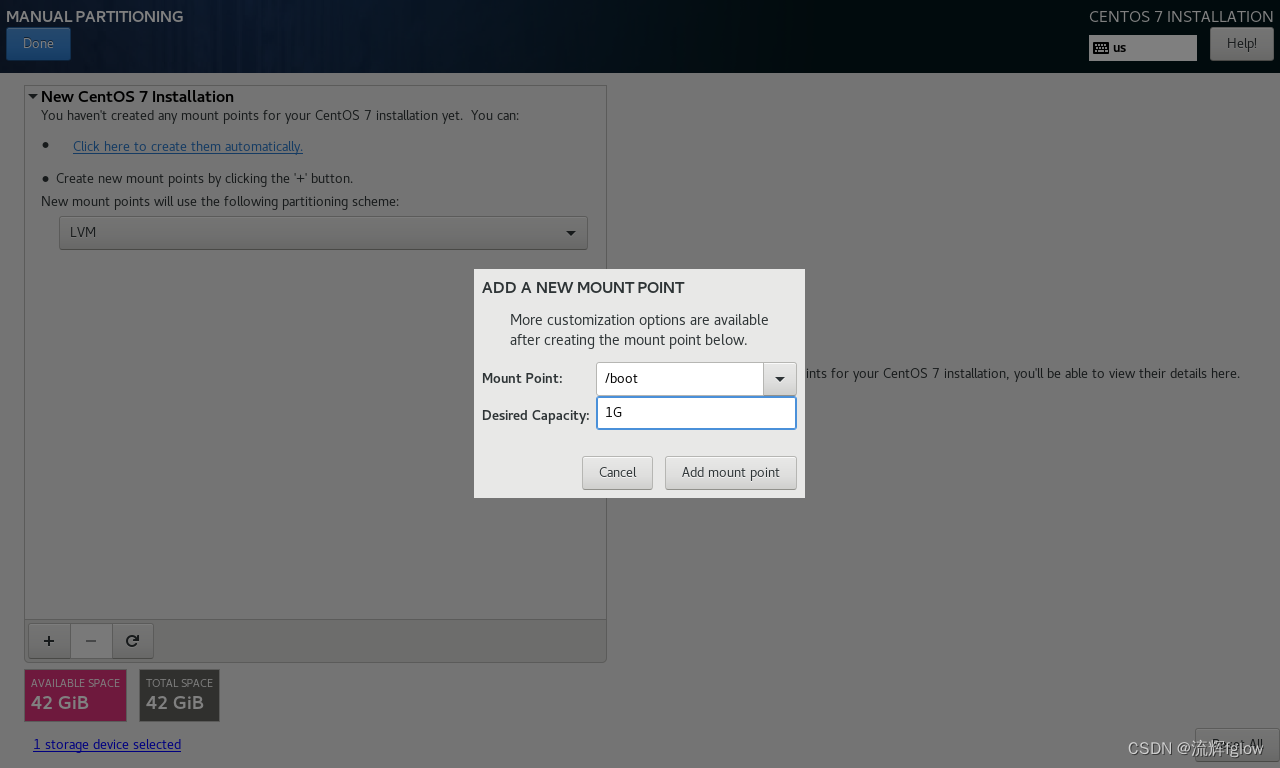Click the Total Space 42 GiB box
This screenshot has width=1280, height=768.
pos(179,695)
